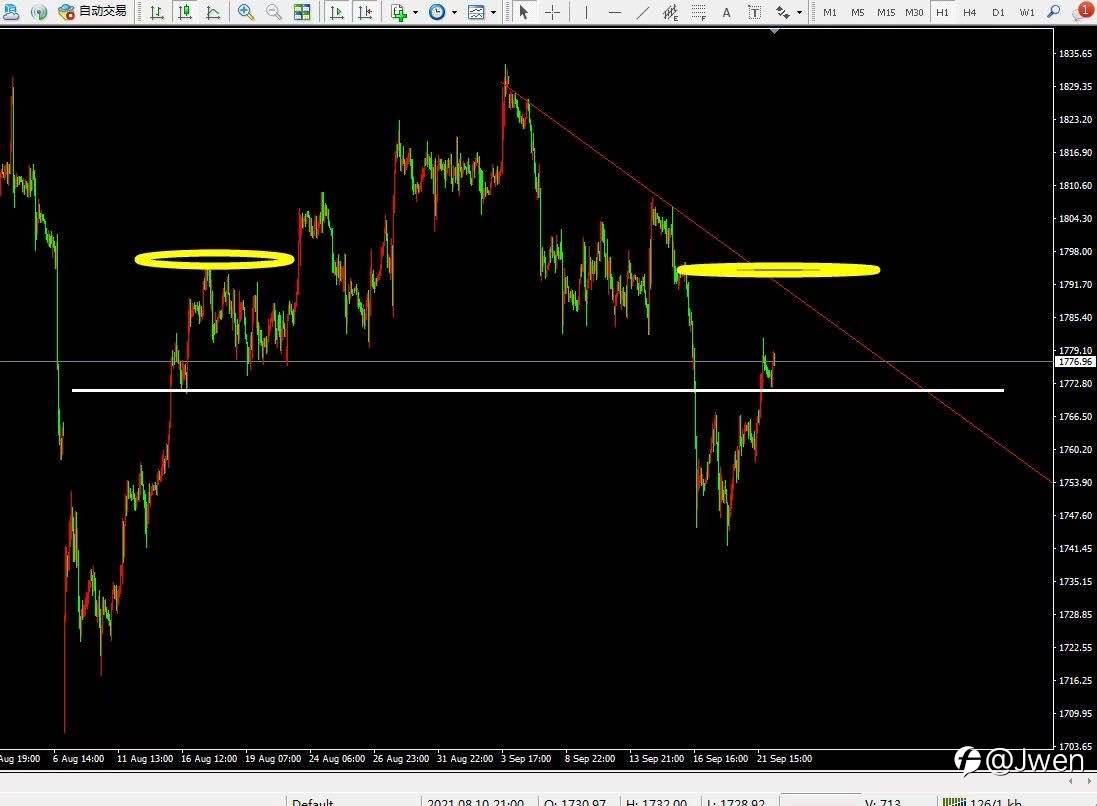Click the V: 713 volume status field
1097x806 pixels.
[x=882, y=802]
